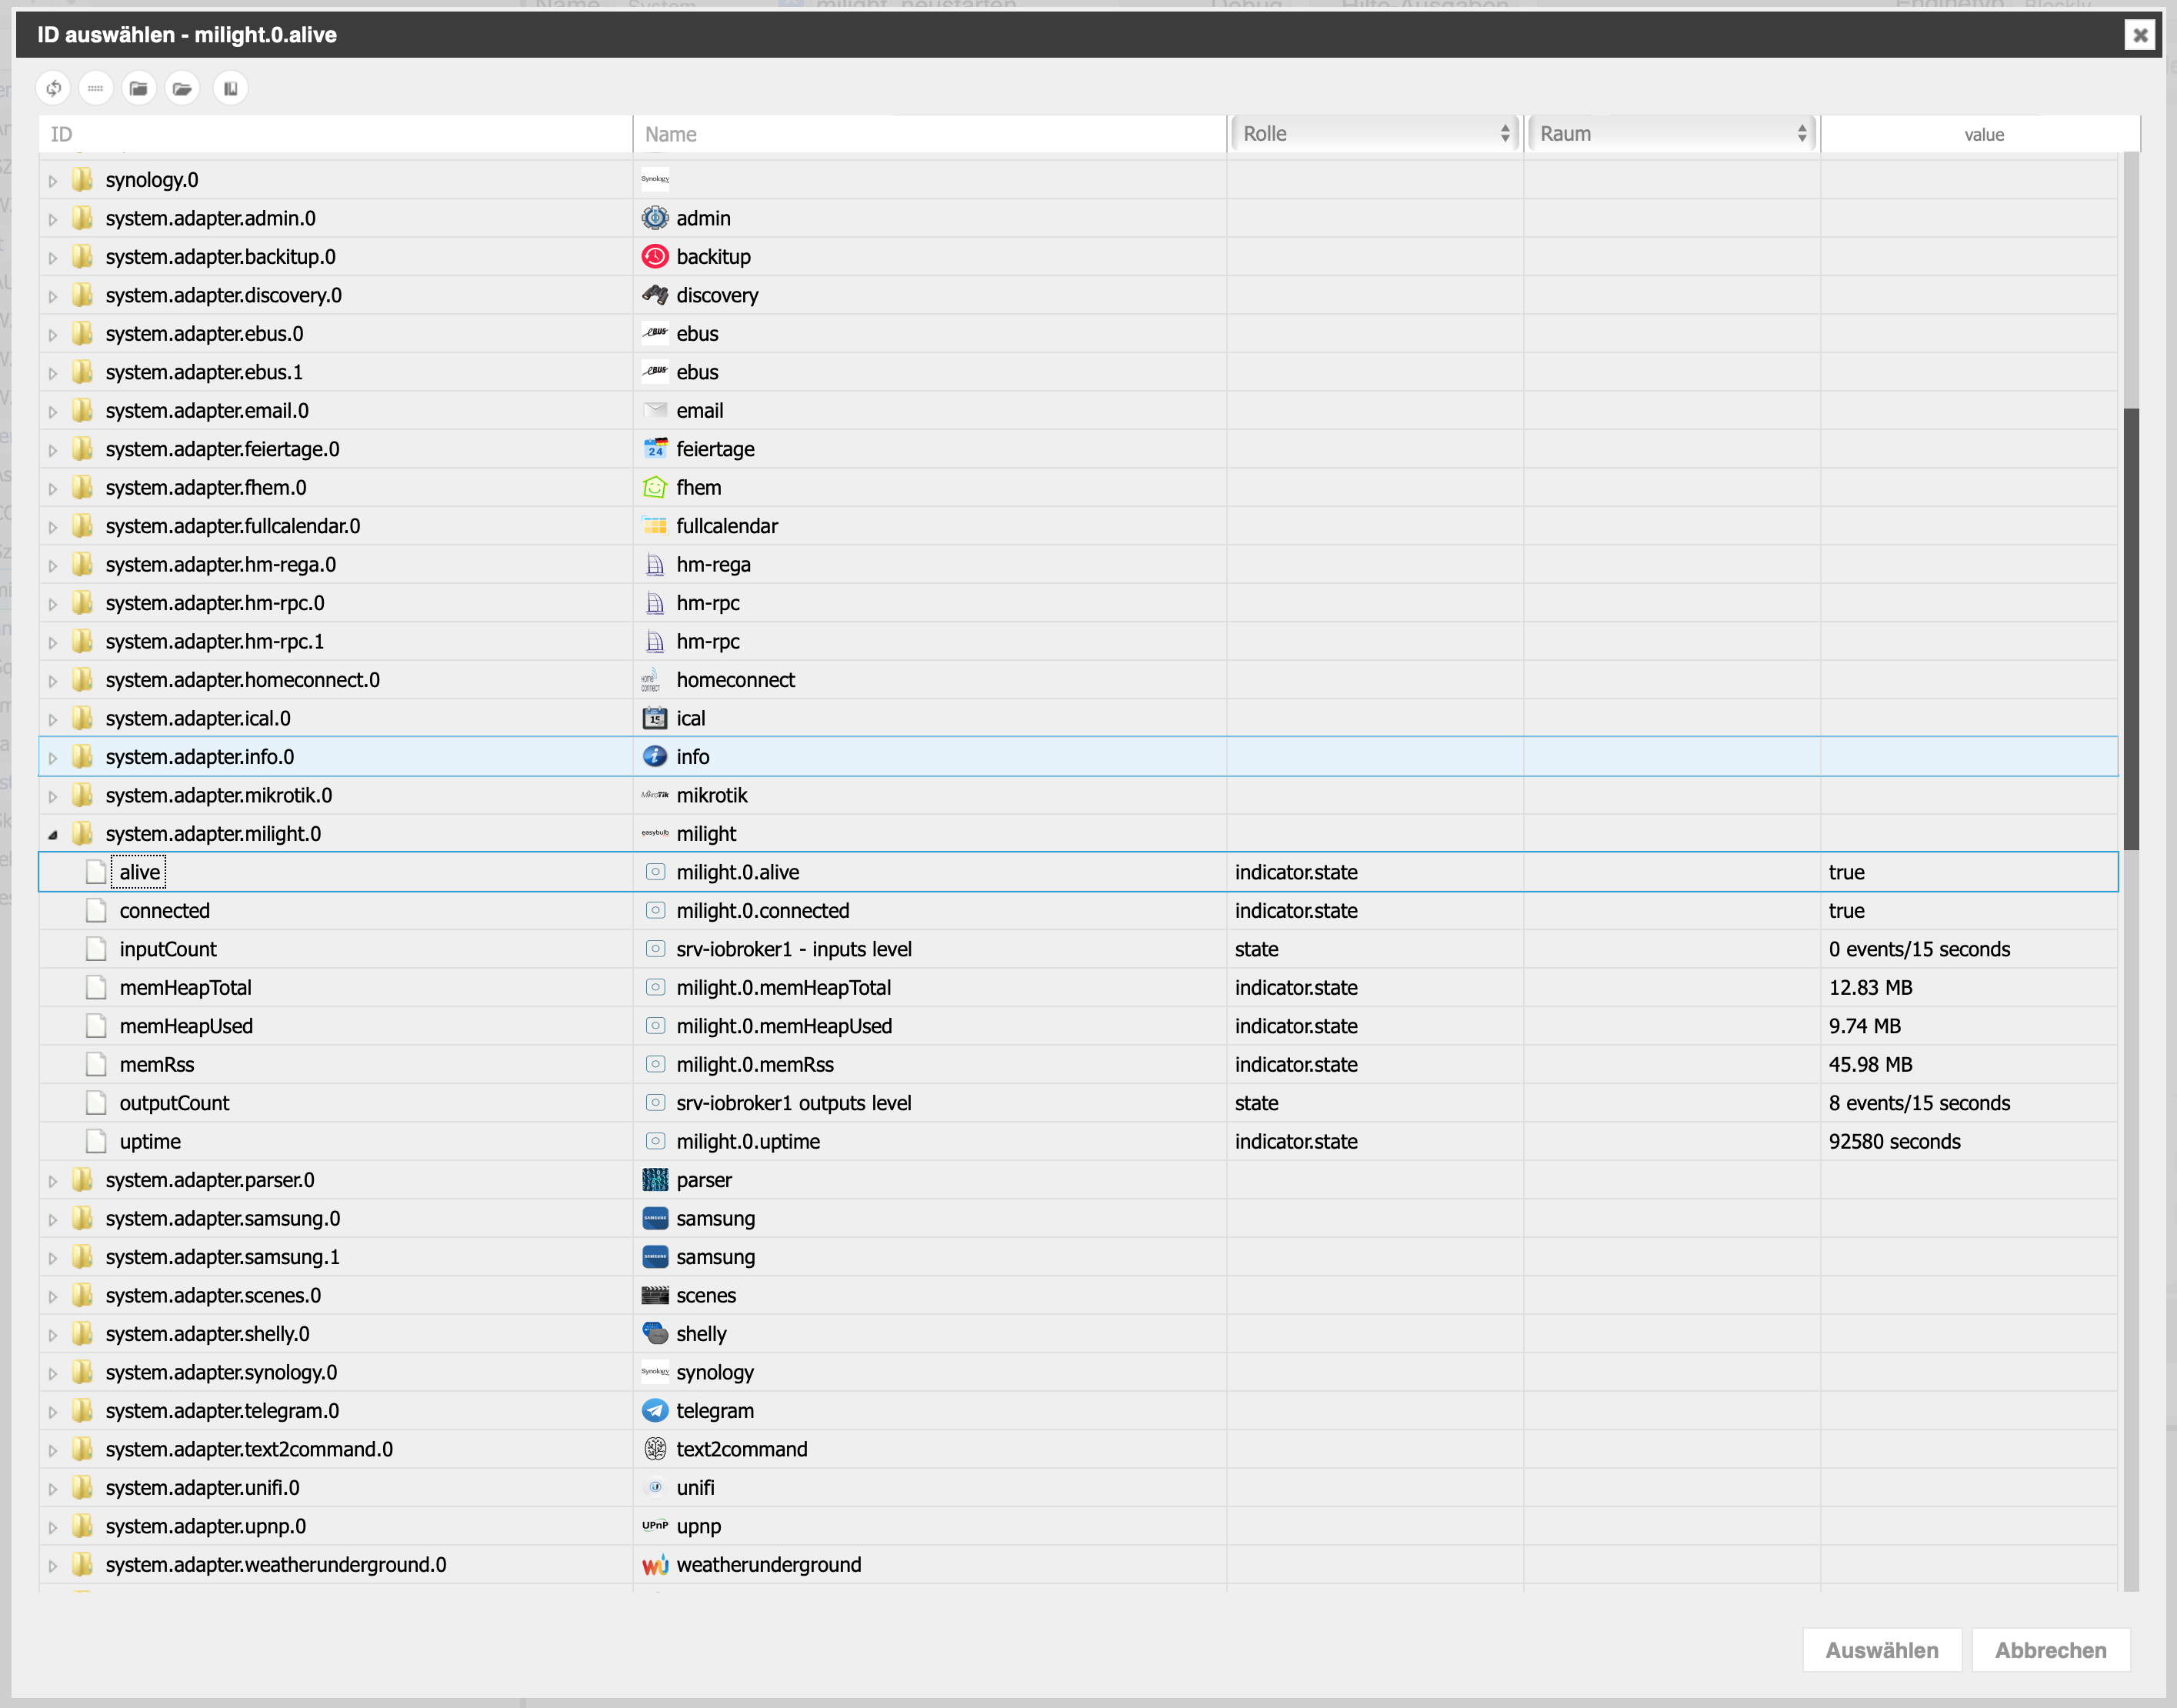Viewport: 2177px width, 1708px height.
Task: Select system.adapter.info.0 row
Action: (x=1078, y=757)
